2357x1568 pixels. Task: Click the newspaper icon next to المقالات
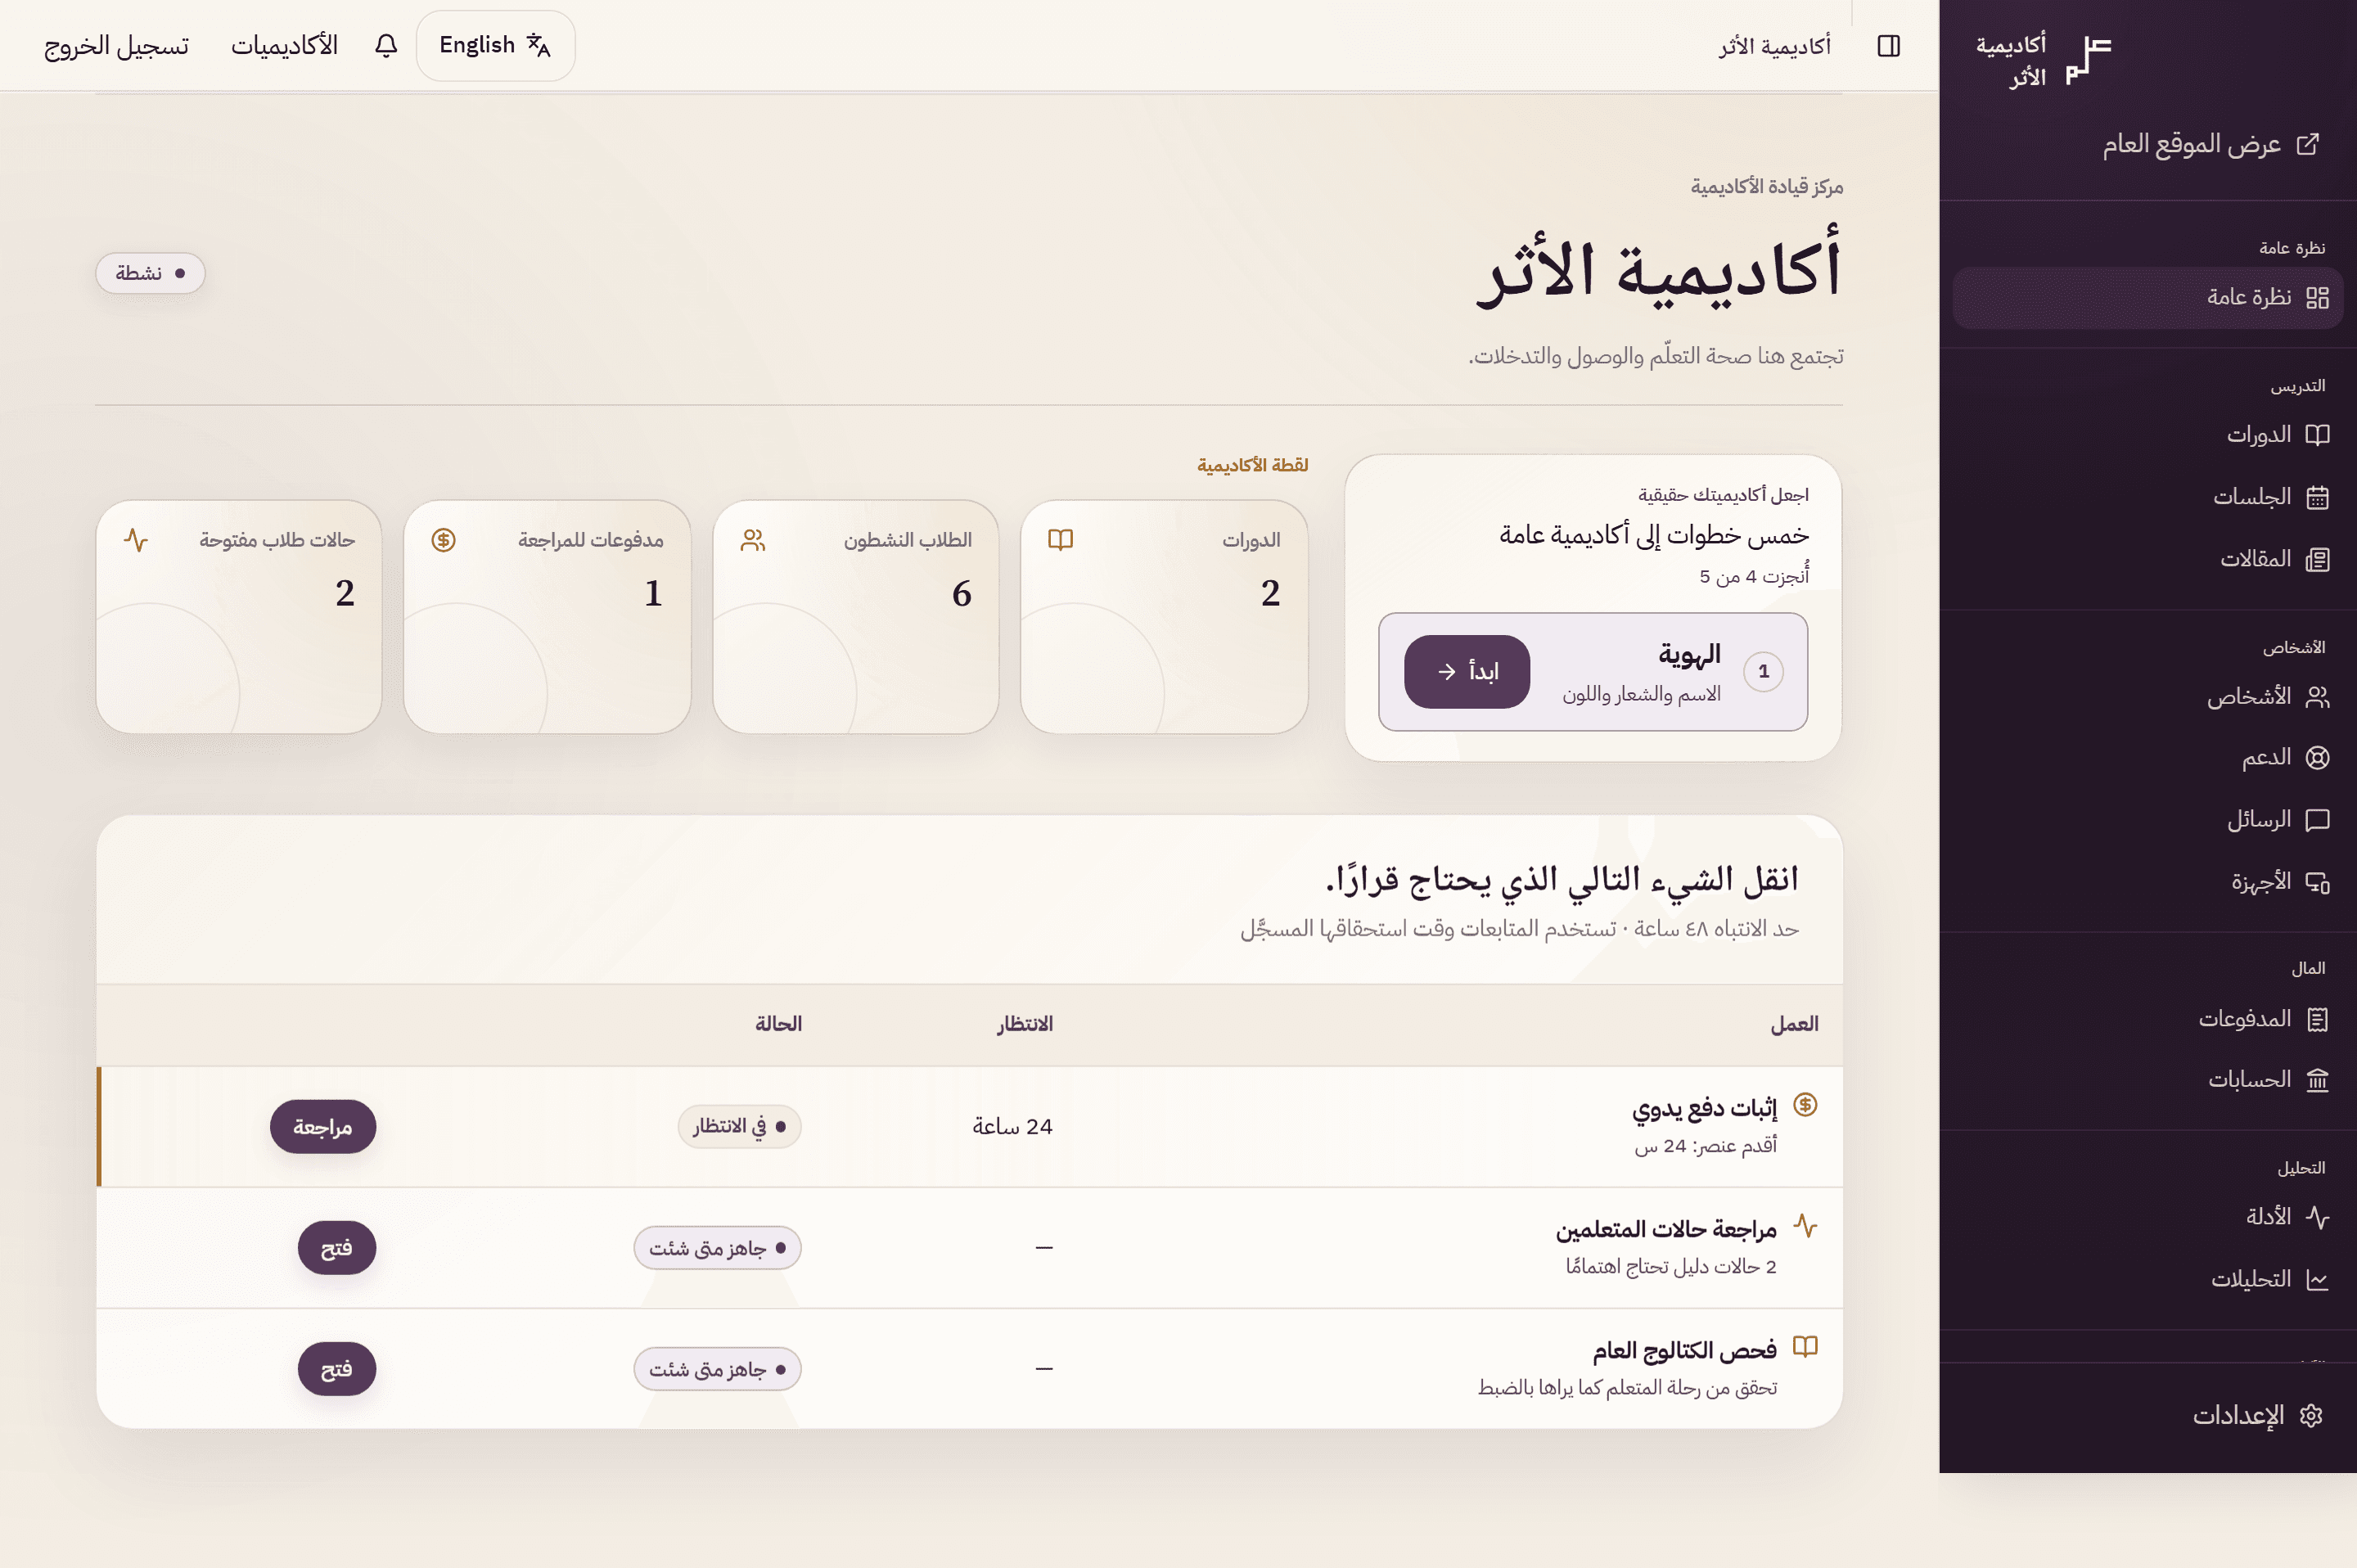click(x=2317, y=559)
